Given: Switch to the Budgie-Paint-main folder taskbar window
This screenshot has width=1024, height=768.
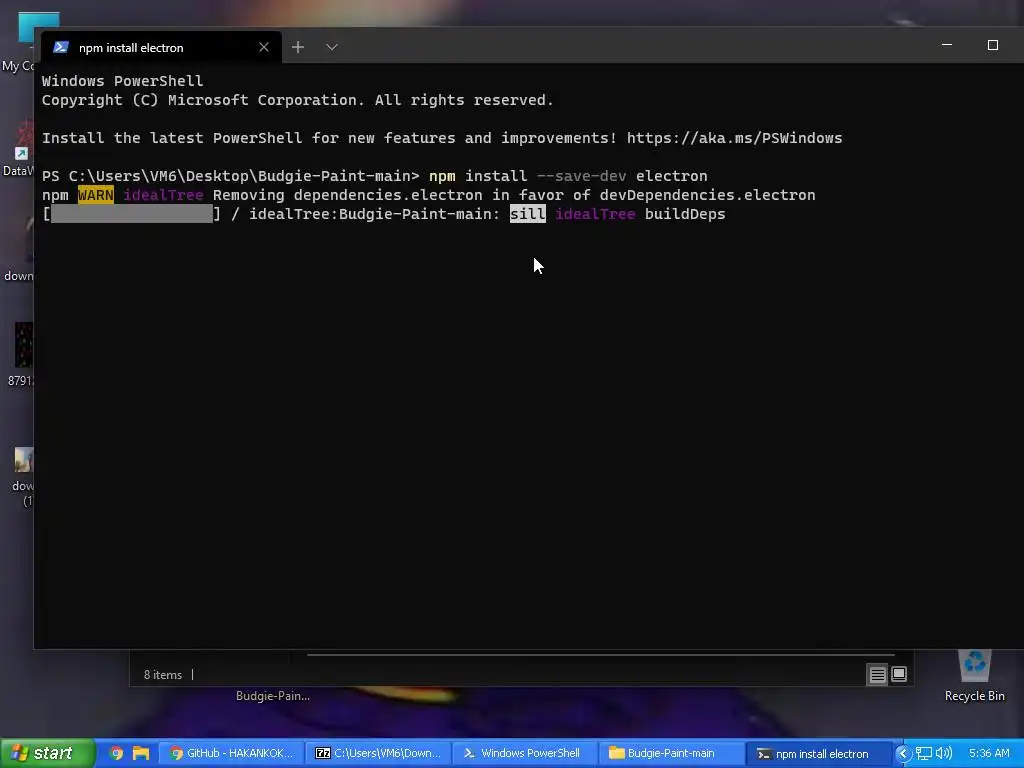Looking at the screenshot, I should pyautogui.click(x=671, y=753).
